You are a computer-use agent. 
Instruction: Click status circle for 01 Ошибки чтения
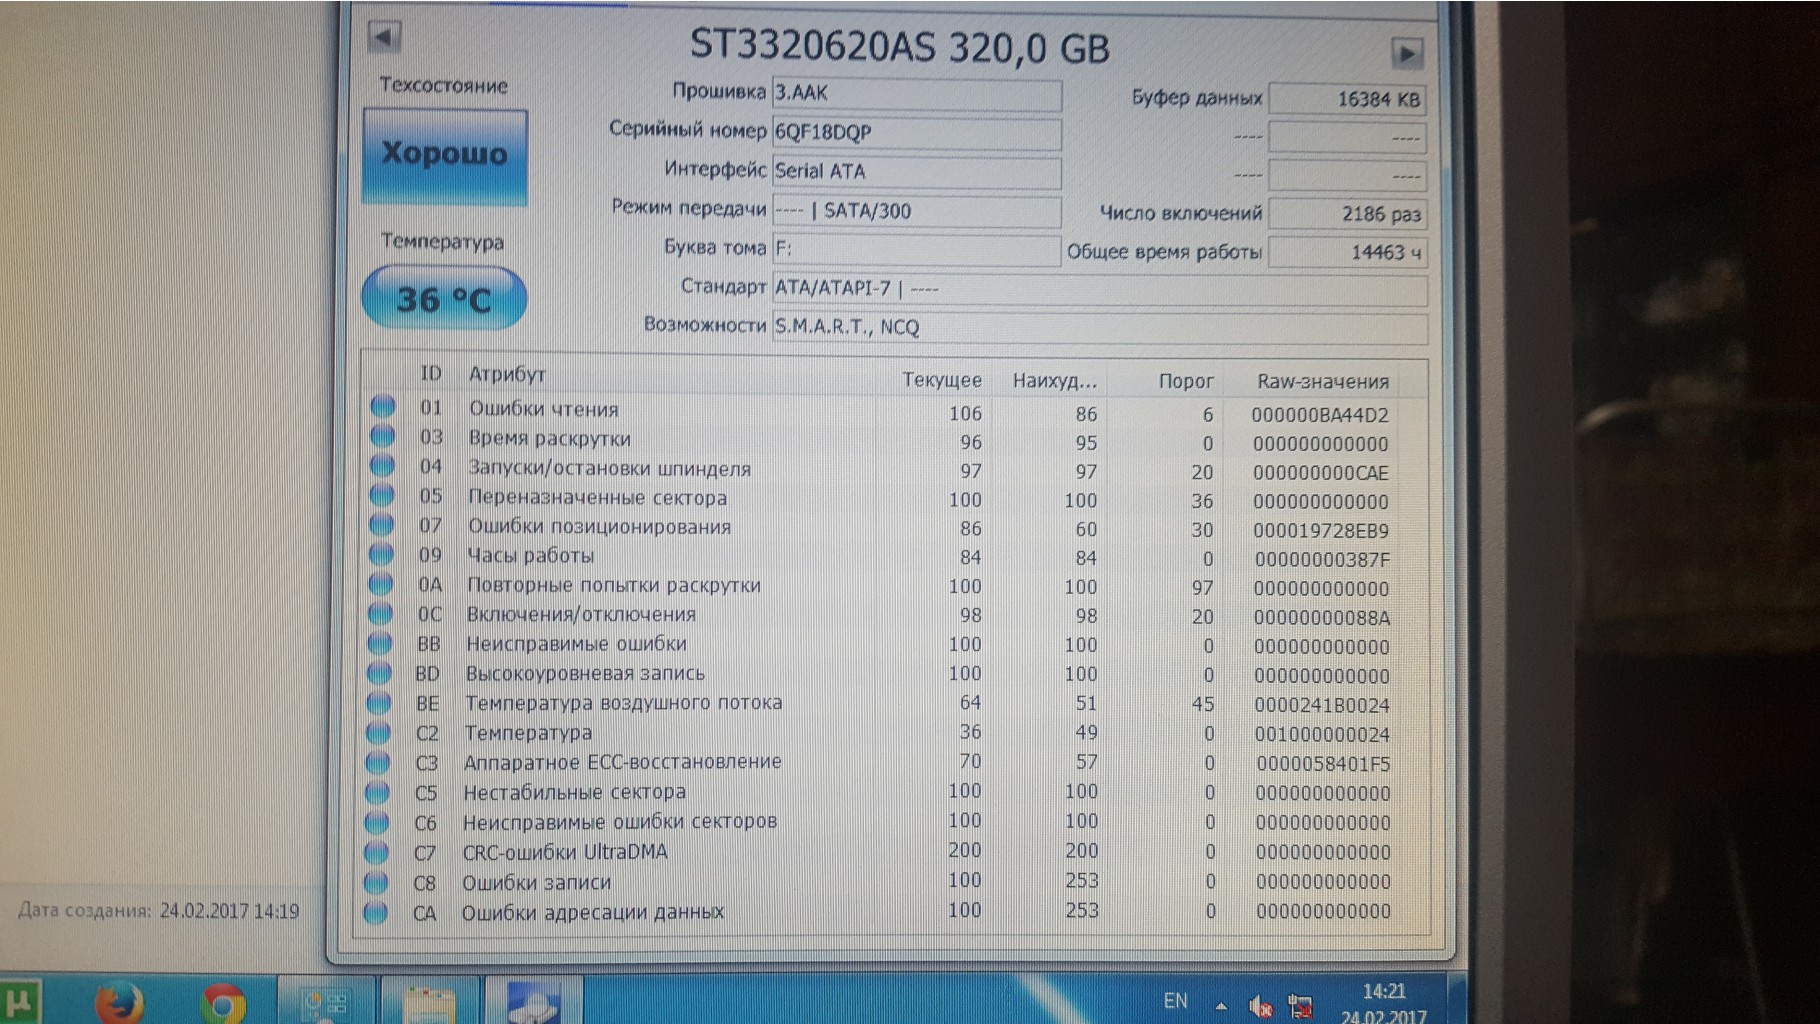tap(383, 406)
